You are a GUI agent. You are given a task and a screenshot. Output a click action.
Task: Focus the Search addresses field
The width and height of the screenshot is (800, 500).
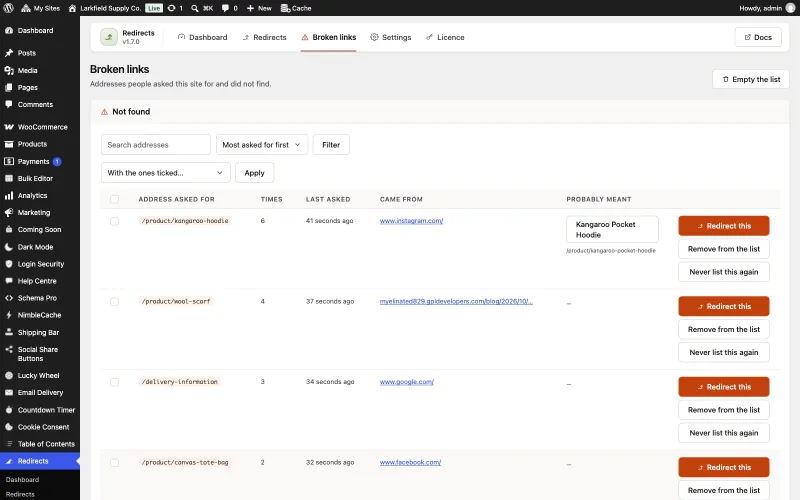(156, 145)
